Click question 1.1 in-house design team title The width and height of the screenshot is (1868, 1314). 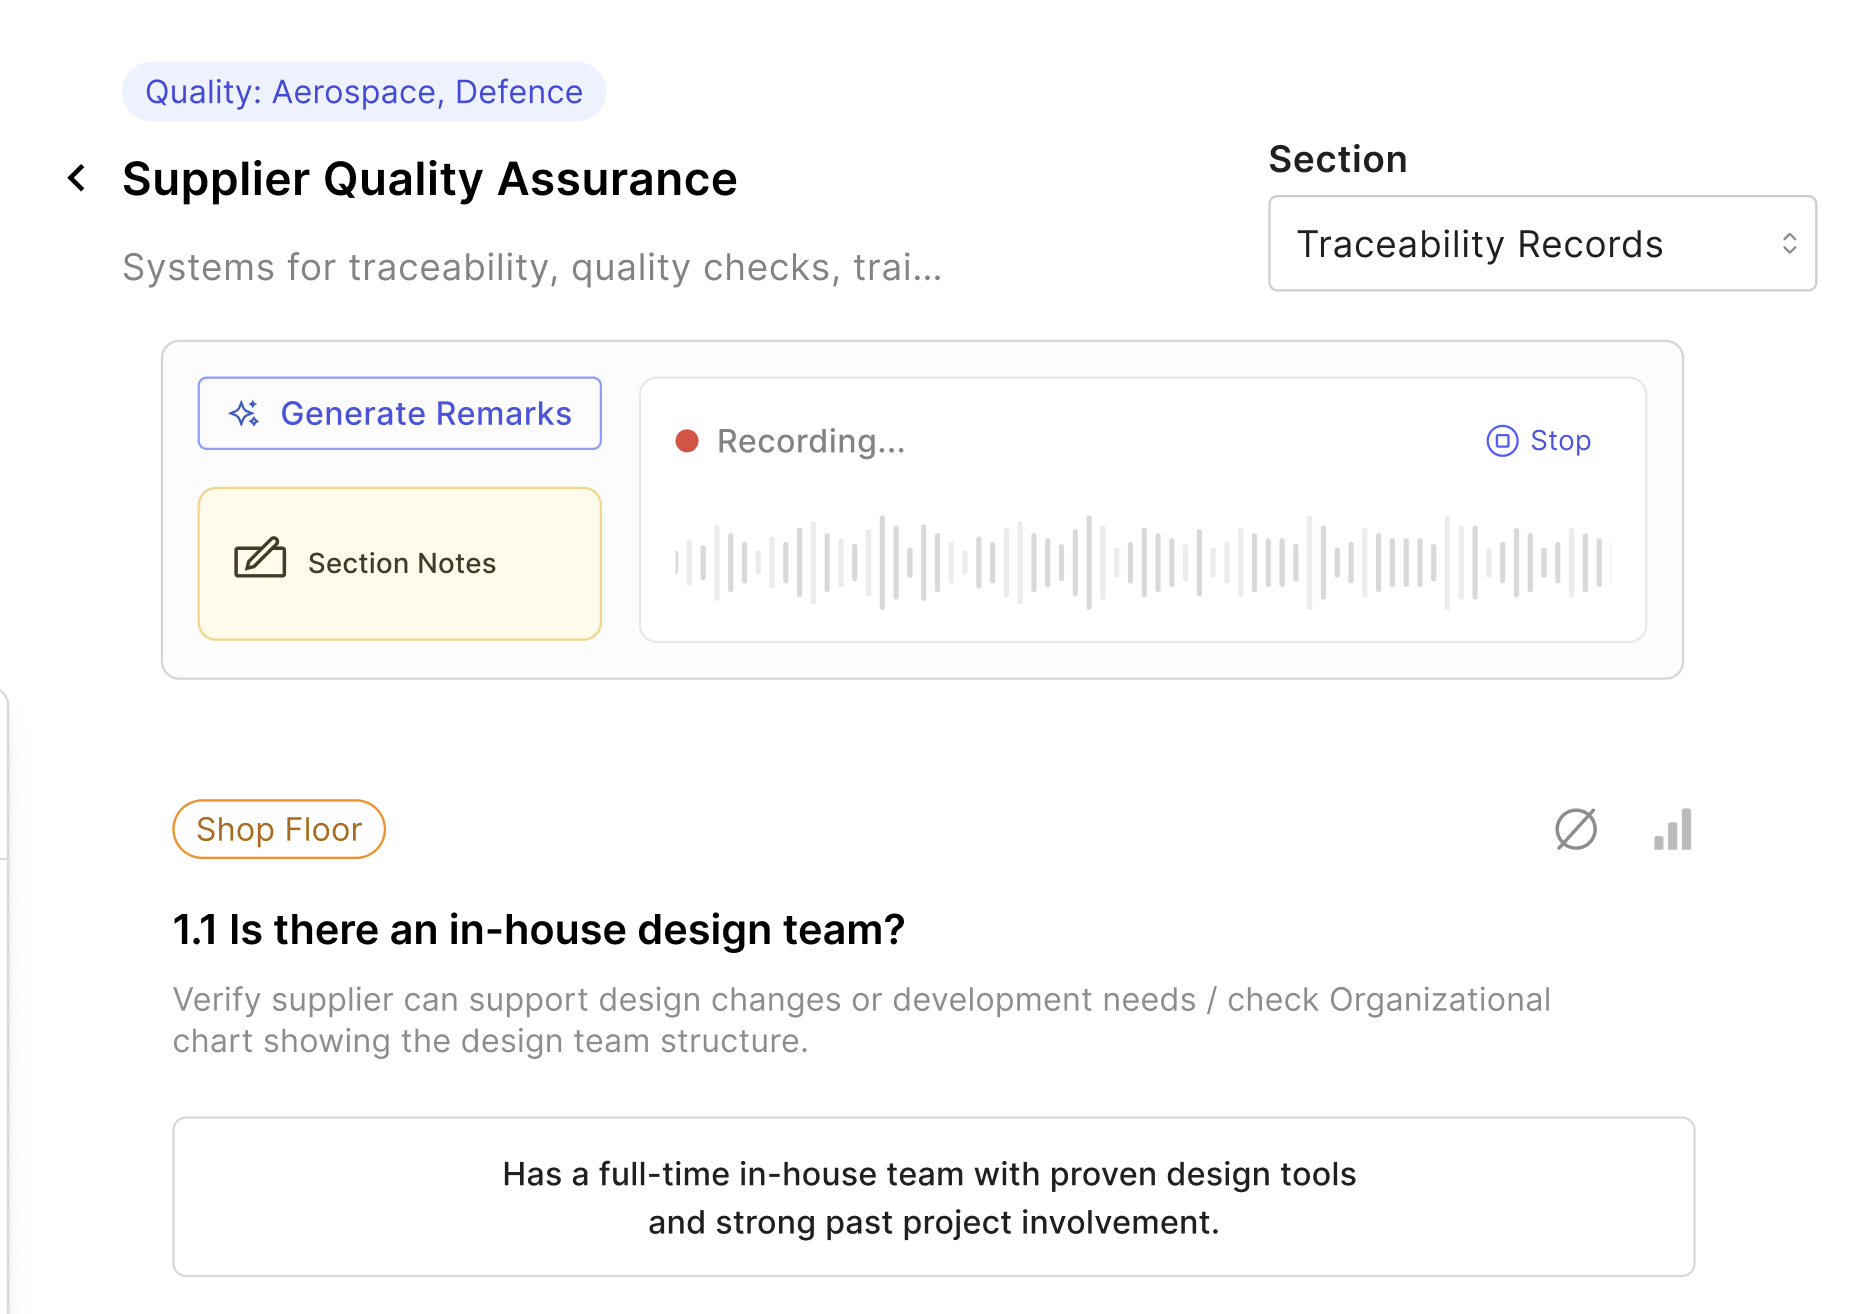[x=539, y=930]
